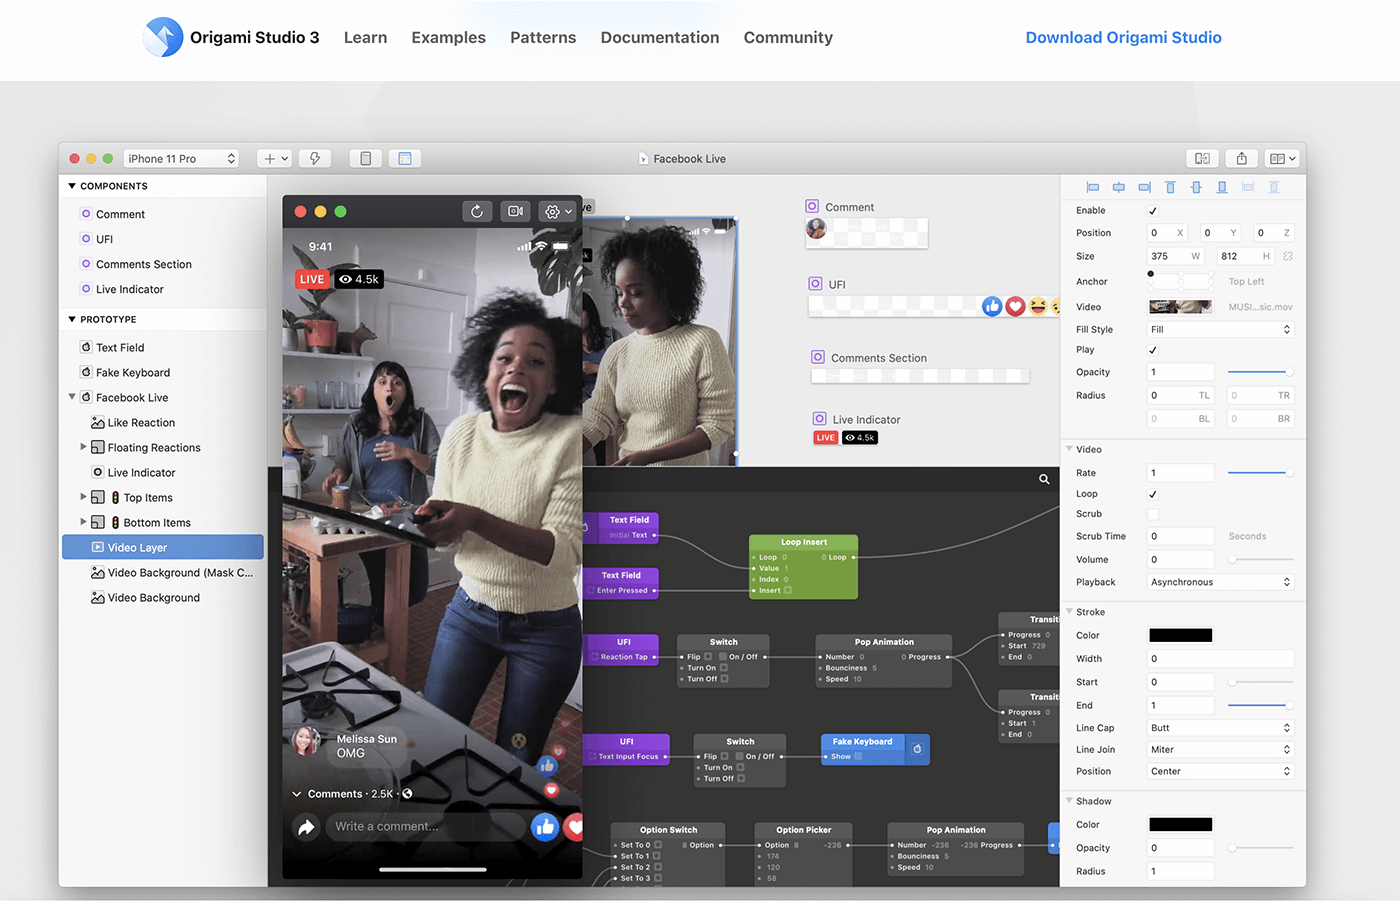Viewport: 1400px width, 902px height.
Task: Click the thumbs-up reaction in UFI component
Action: click(x=992, y=306)
